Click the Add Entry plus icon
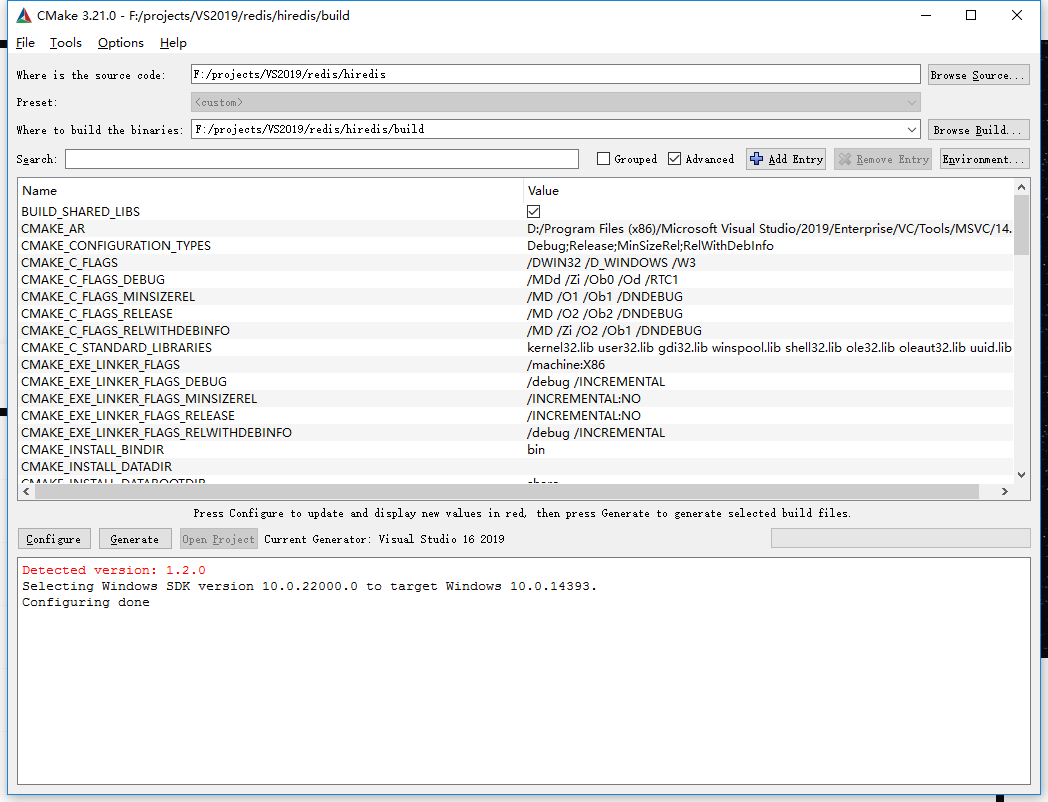 coord(757,159)
